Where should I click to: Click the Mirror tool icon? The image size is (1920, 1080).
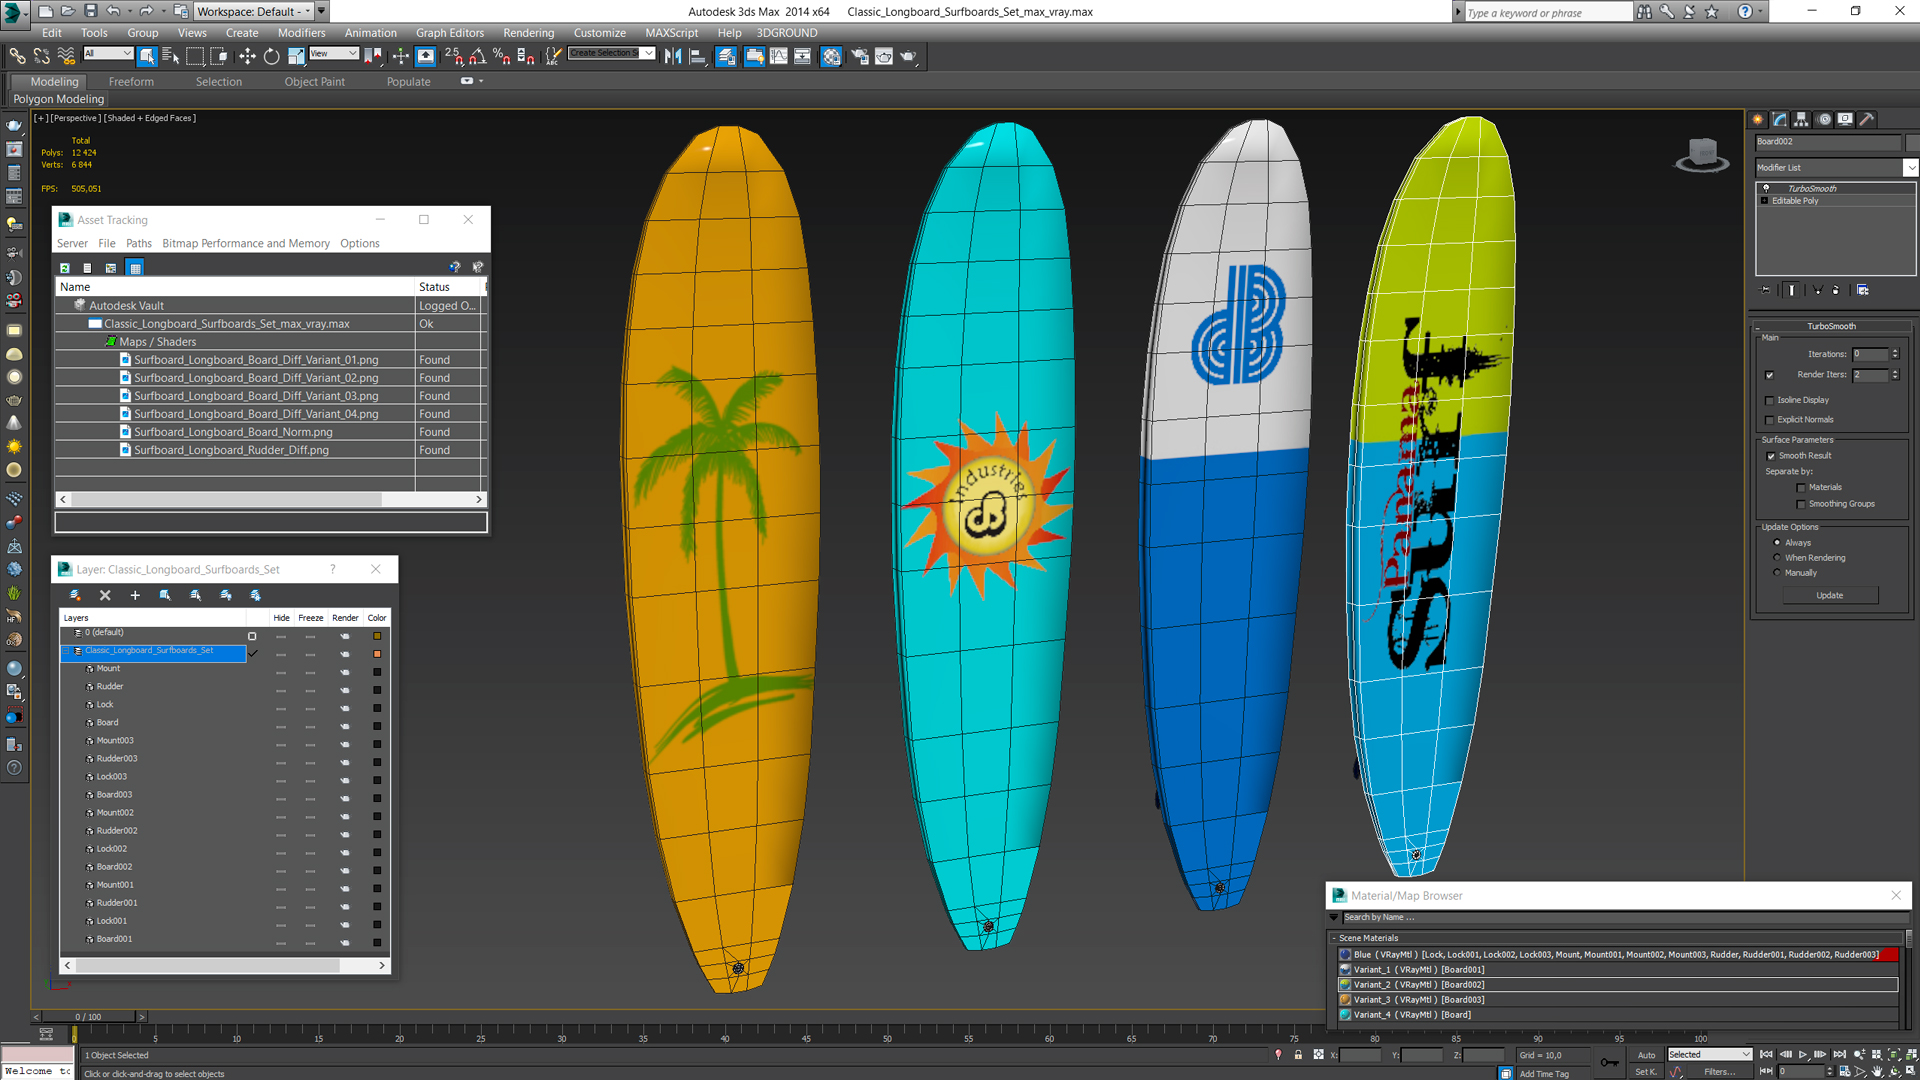(x=673, y=56)
